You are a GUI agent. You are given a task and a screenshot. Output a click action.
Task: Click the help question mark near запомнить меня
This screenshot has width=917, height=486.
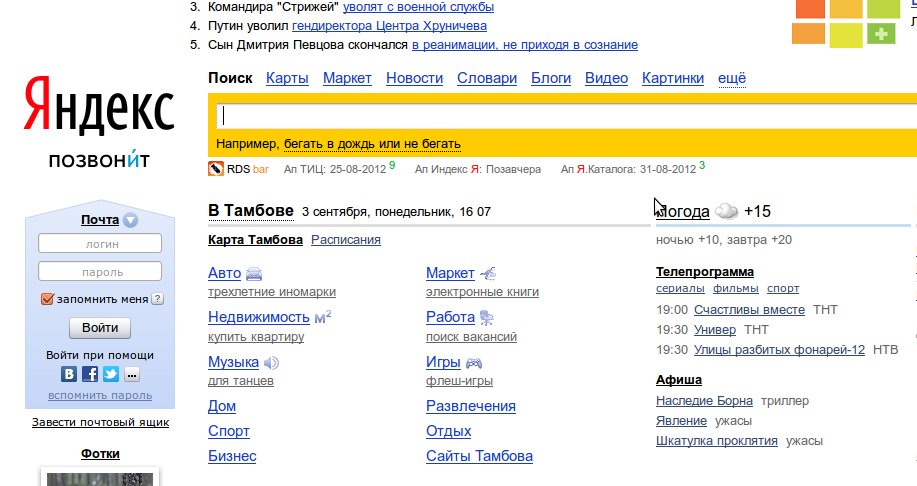158,299
